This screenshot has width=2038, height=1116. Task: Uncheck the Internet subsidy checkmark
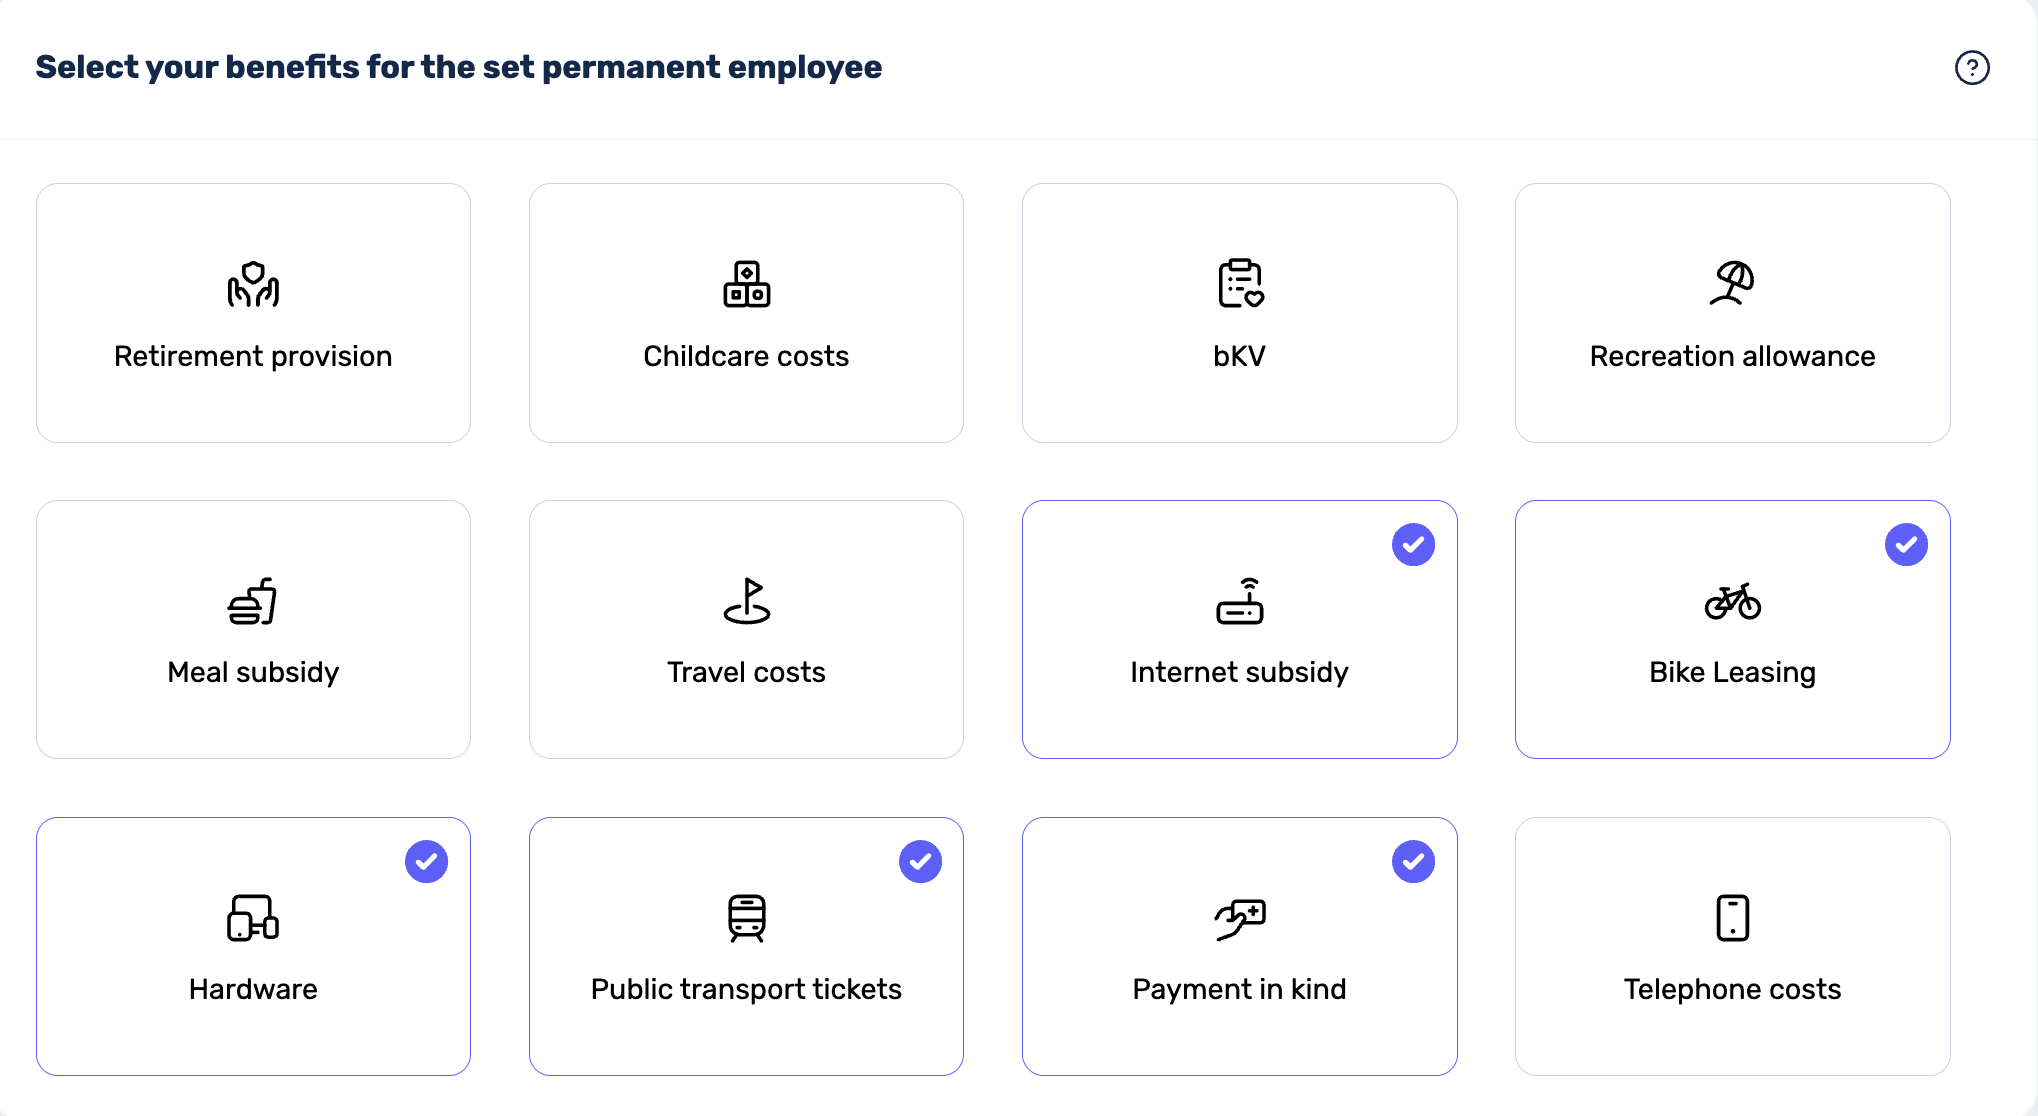click(1413, 545)
